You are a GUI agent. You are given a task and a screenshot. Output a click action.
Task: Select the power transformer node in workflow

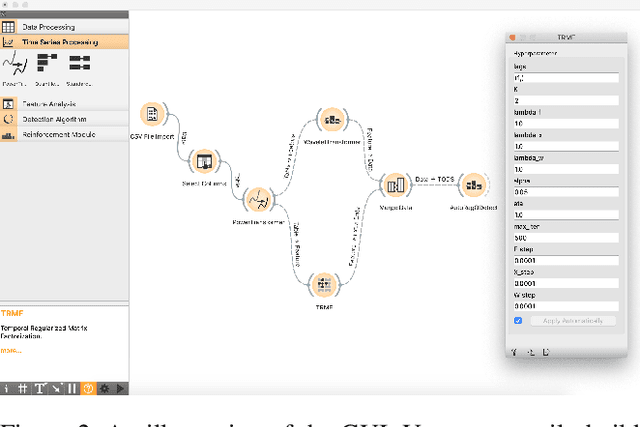point(257,196)
